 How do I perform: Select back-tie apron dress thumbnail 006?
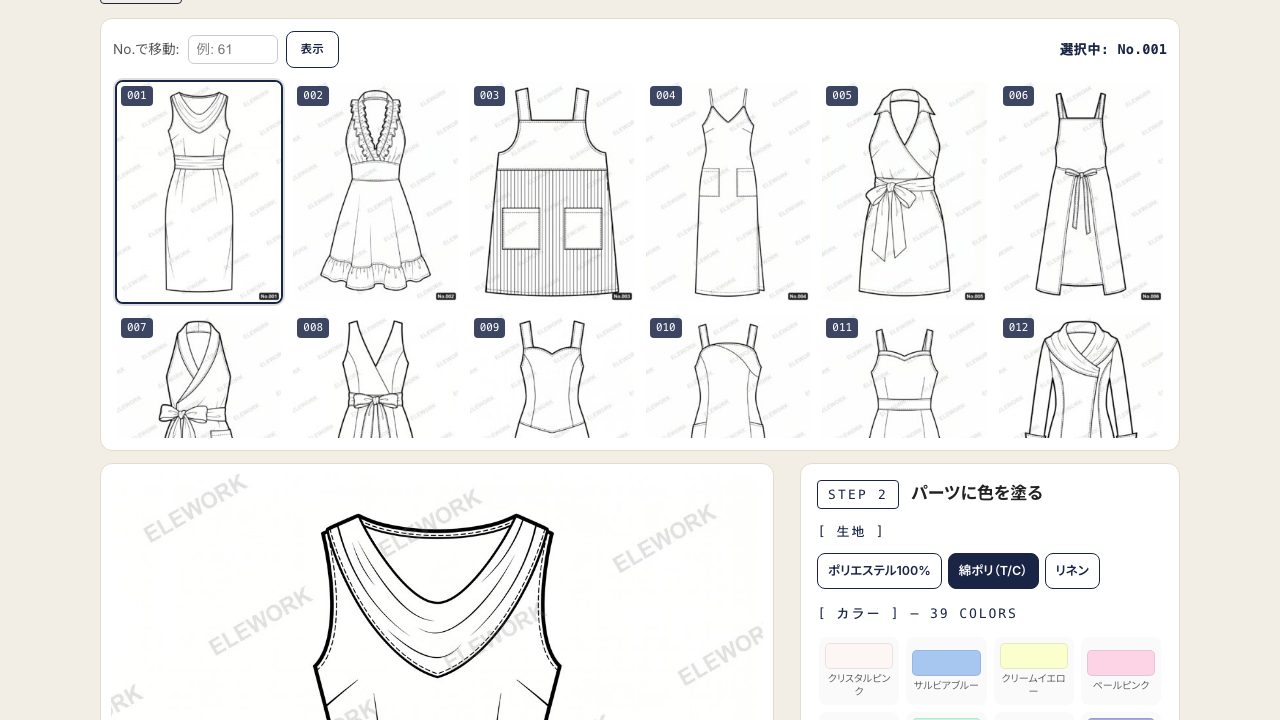(1081, 192)
